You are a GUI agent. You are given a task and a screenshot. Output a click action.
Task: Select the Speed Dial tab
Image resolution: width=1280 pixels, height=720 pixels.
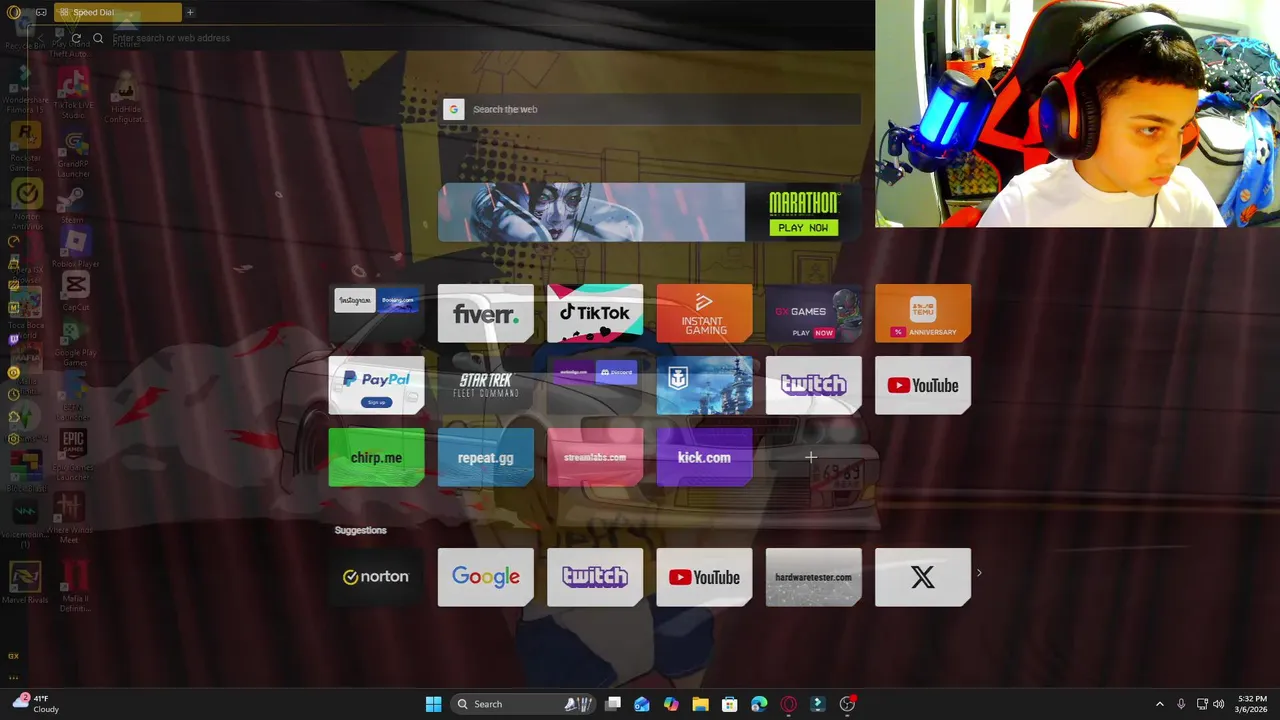tap(118, 12)
